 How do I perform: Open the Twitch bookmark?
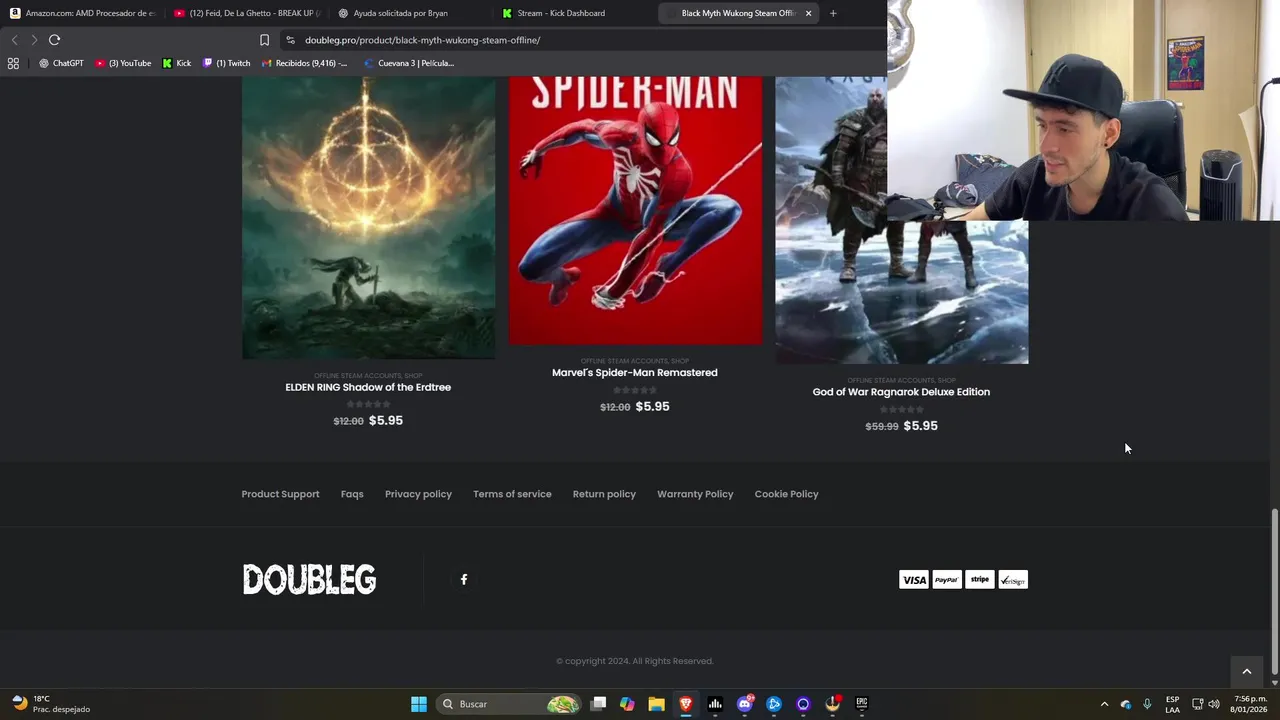[x=227, y=63]
